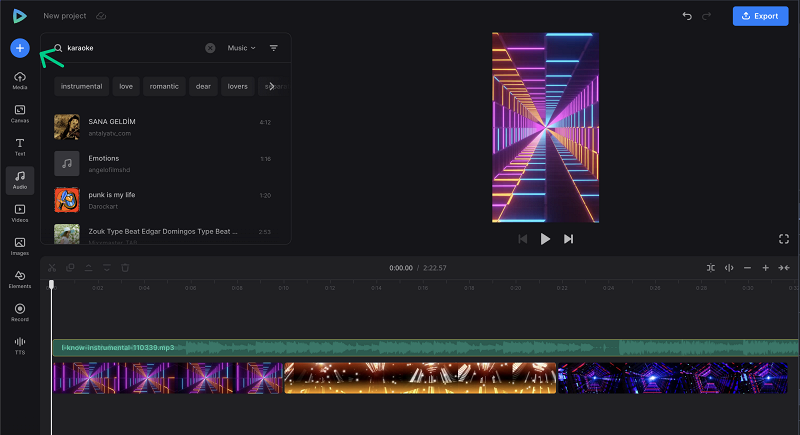The height and width of the screenshot is (435, 800).
Task: Fit the timeline to screen width
Action: coord(784,268)
